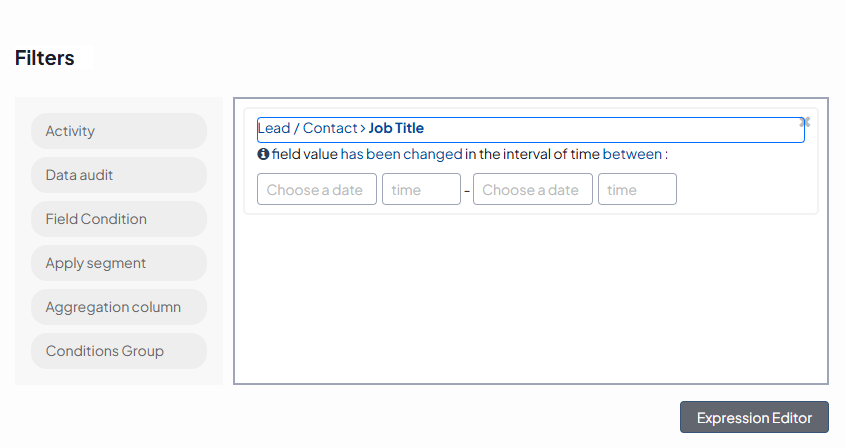This screenshot has height=448, width=845.
Task: Open the Expression Editor
Action: 754,418
